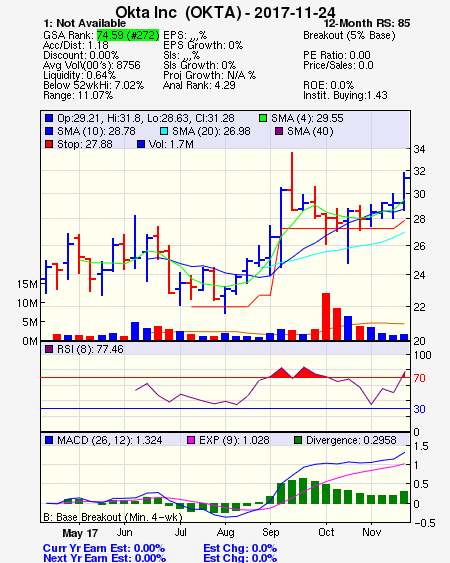Click the EXP (9): 1.028 label
Screen dimensions: 450x563
pos(234,440)
